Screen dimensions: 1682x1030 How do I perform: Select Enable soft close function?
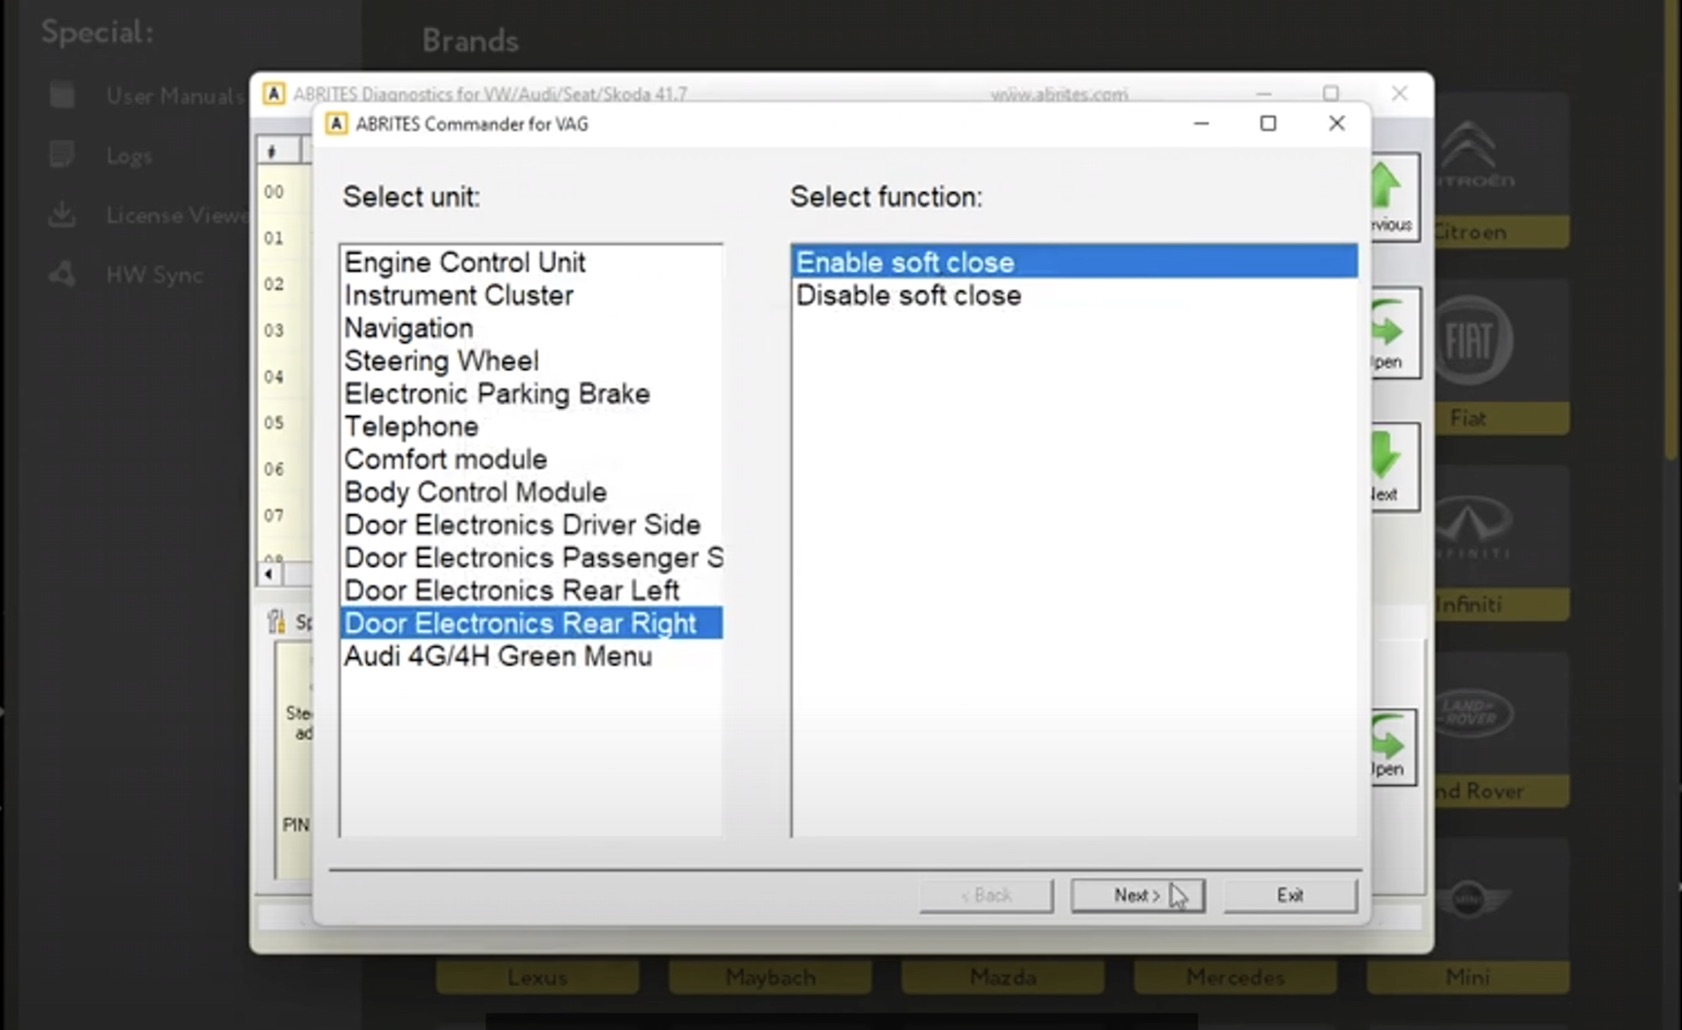point(1075,262)
